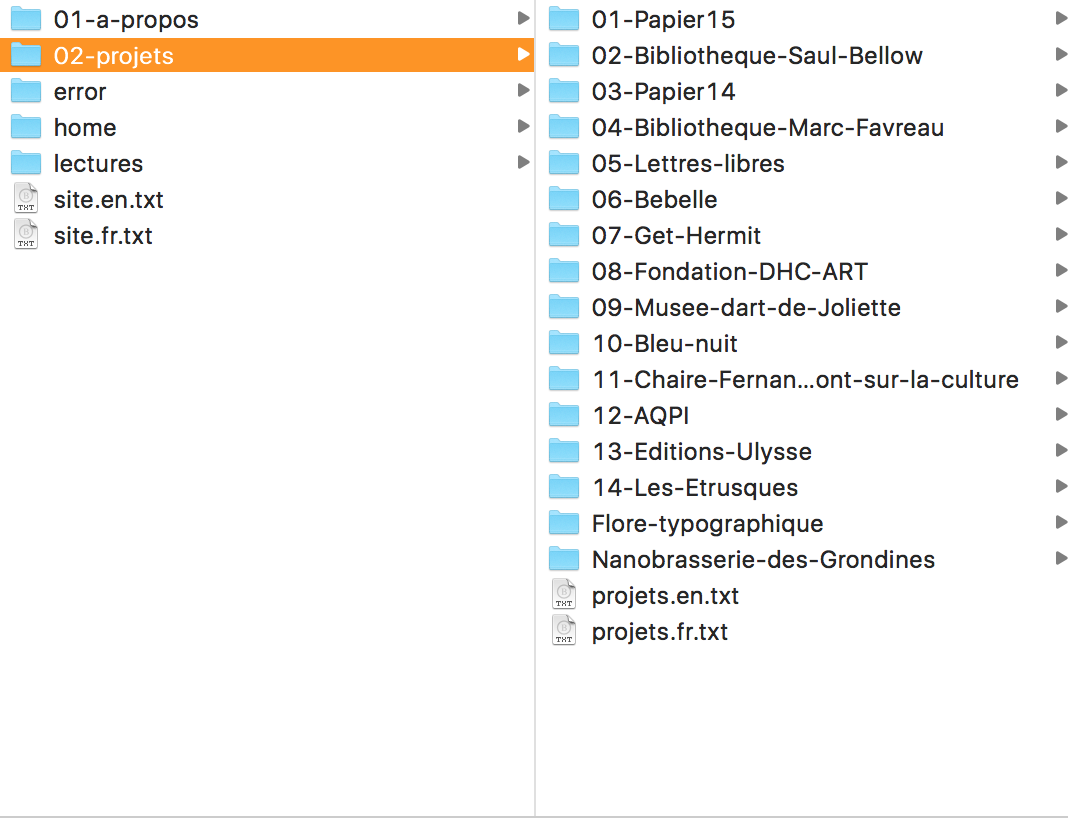Select the '11-Chaire-Fernan…ont-sur-la-culture' name

(x=805, y=379)
